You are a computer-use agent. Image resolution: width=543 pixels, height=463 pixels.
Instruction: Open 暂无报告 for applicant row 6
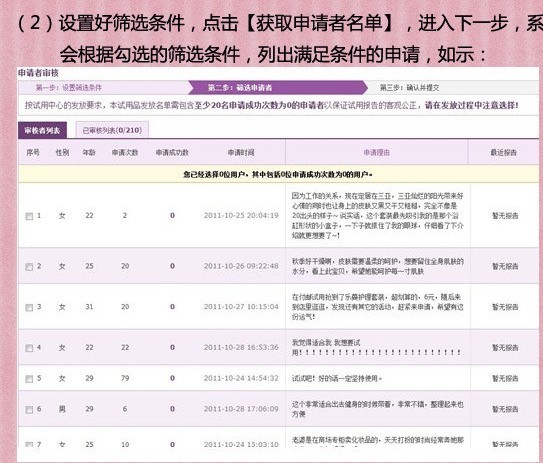click(x=505, y=409)
